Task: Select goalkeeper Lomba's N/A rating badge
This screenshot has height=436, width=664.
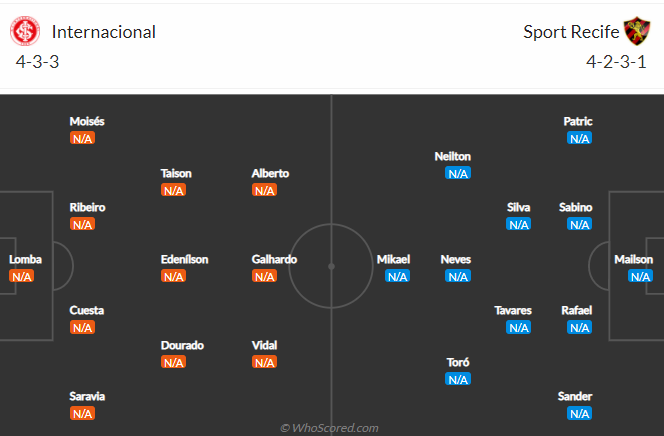Action: [x=21, y=276]
